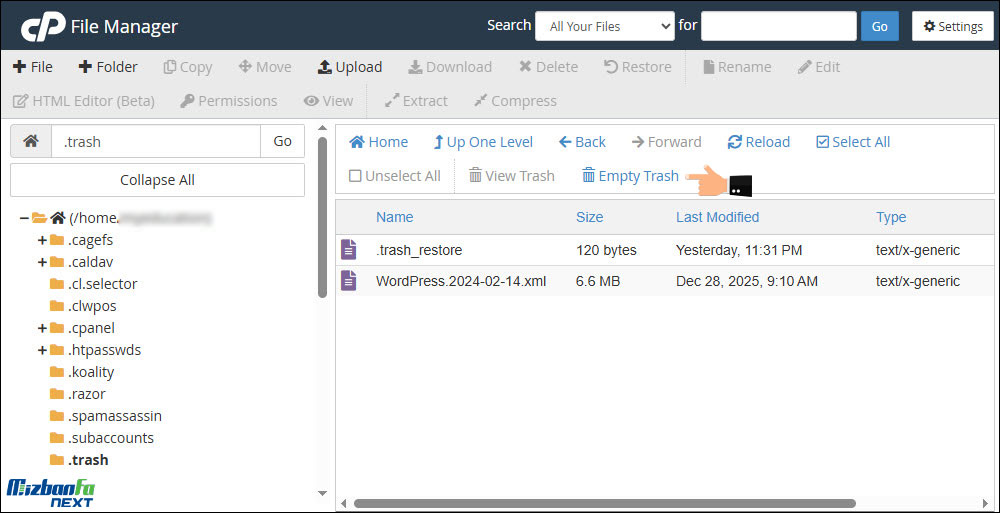Screen dimensions: 1000x513
Task: Tick the Select All checkbox
Action: click(x=823, y=142)
